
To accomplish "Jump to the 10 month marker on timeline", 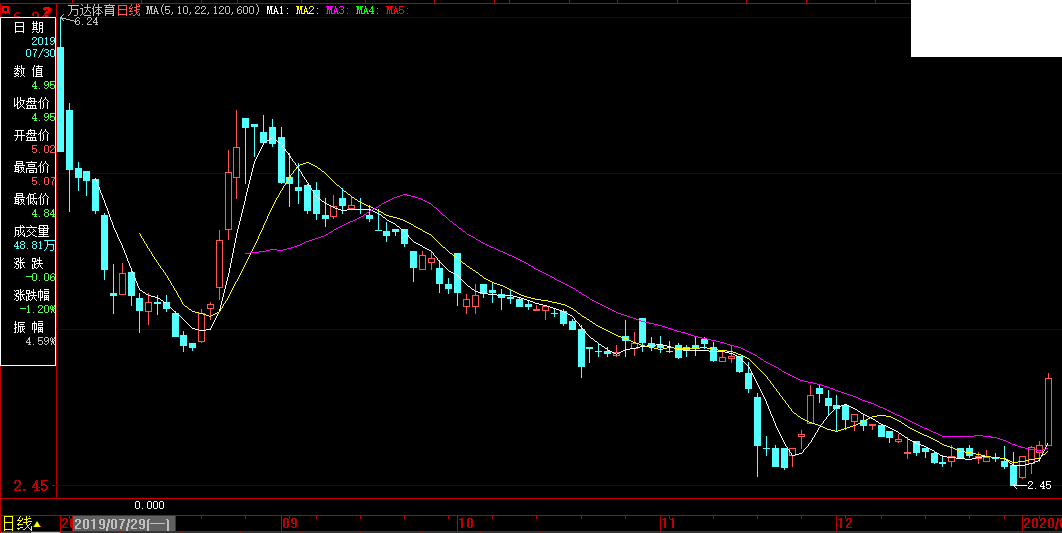I will tap(466, 523).
